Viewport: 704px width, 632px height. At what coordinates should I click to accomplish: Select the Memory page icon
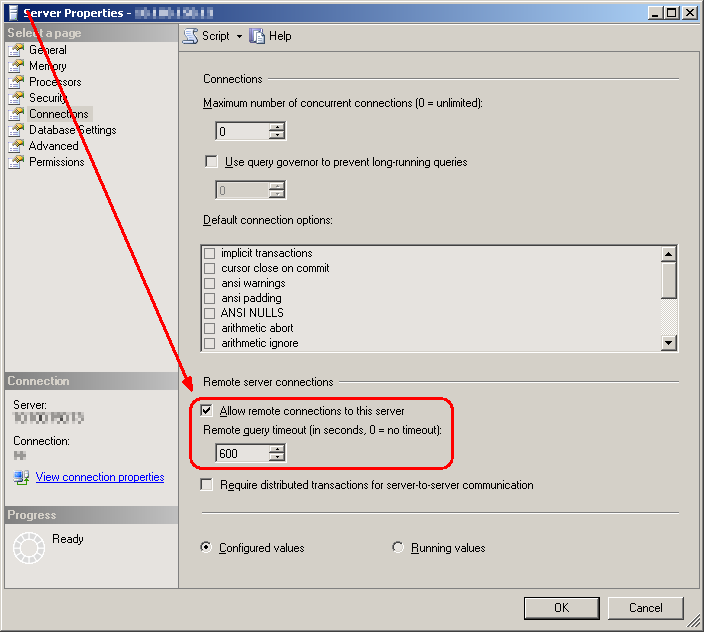coord(16,66)
